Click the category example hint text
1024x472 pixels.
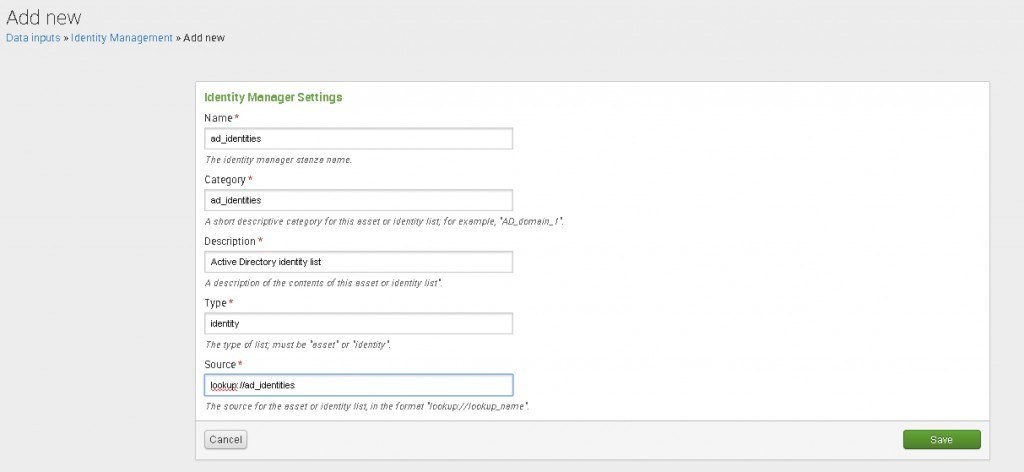(384, 221)
